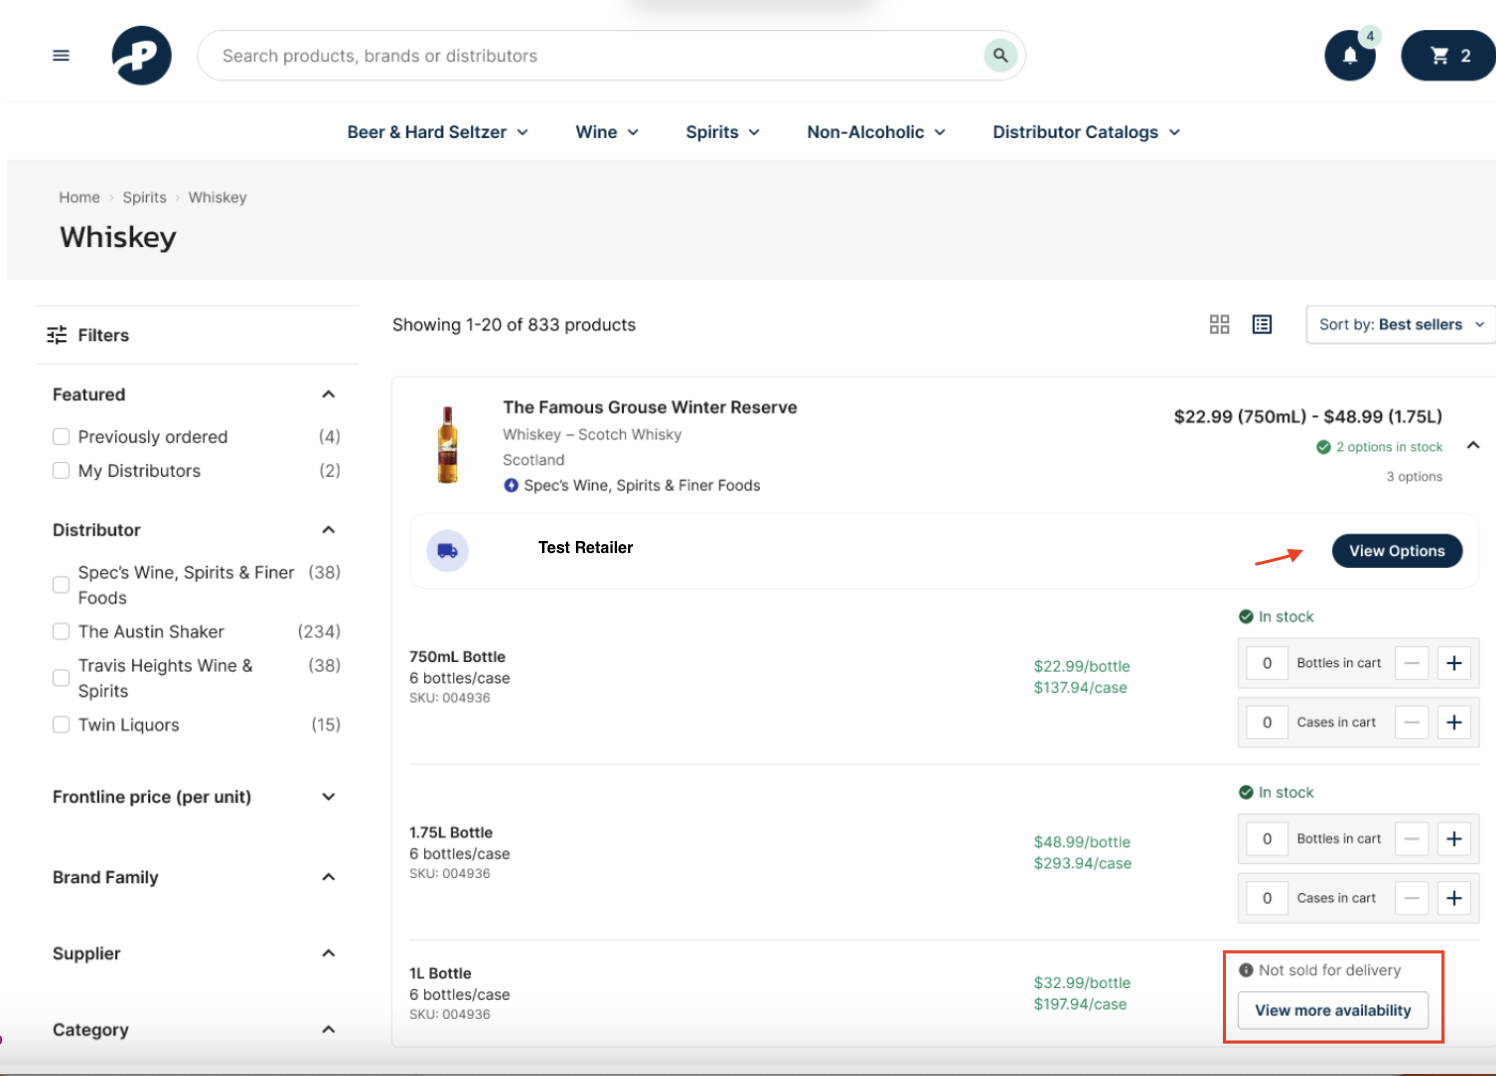The image size is (1496, 1076).
Task: Click View more availability for 1L Bottle
Action: click(x=1333, y=1010)
